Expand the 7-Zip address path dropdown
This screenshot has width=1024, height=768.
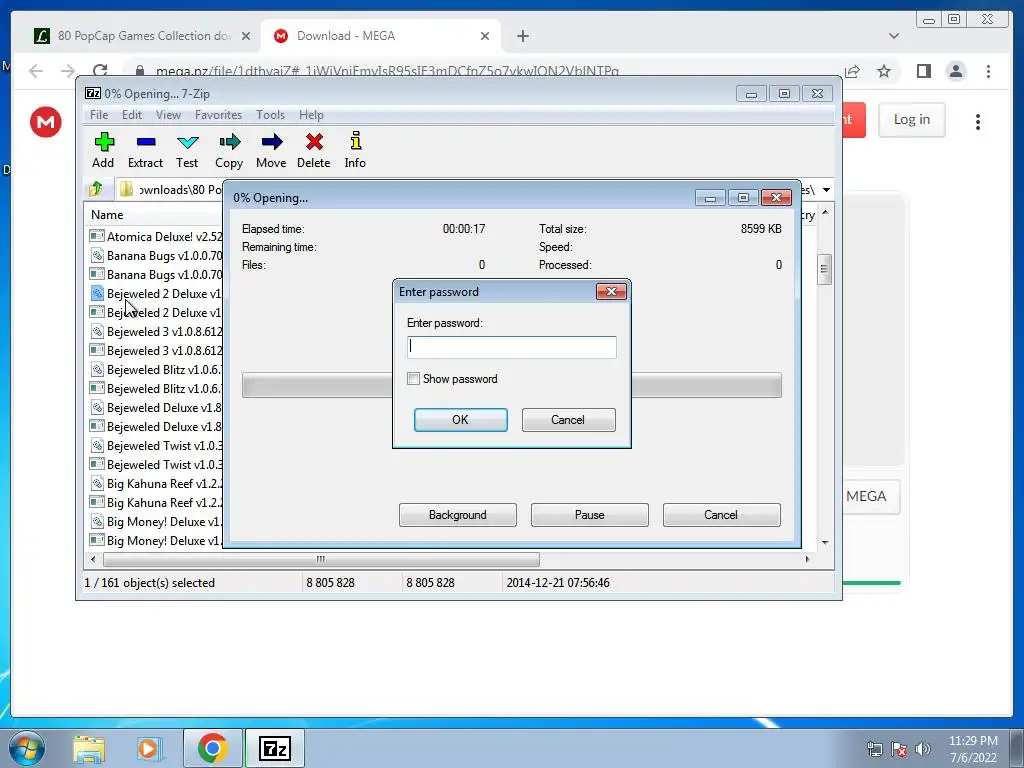coord(826,190)
